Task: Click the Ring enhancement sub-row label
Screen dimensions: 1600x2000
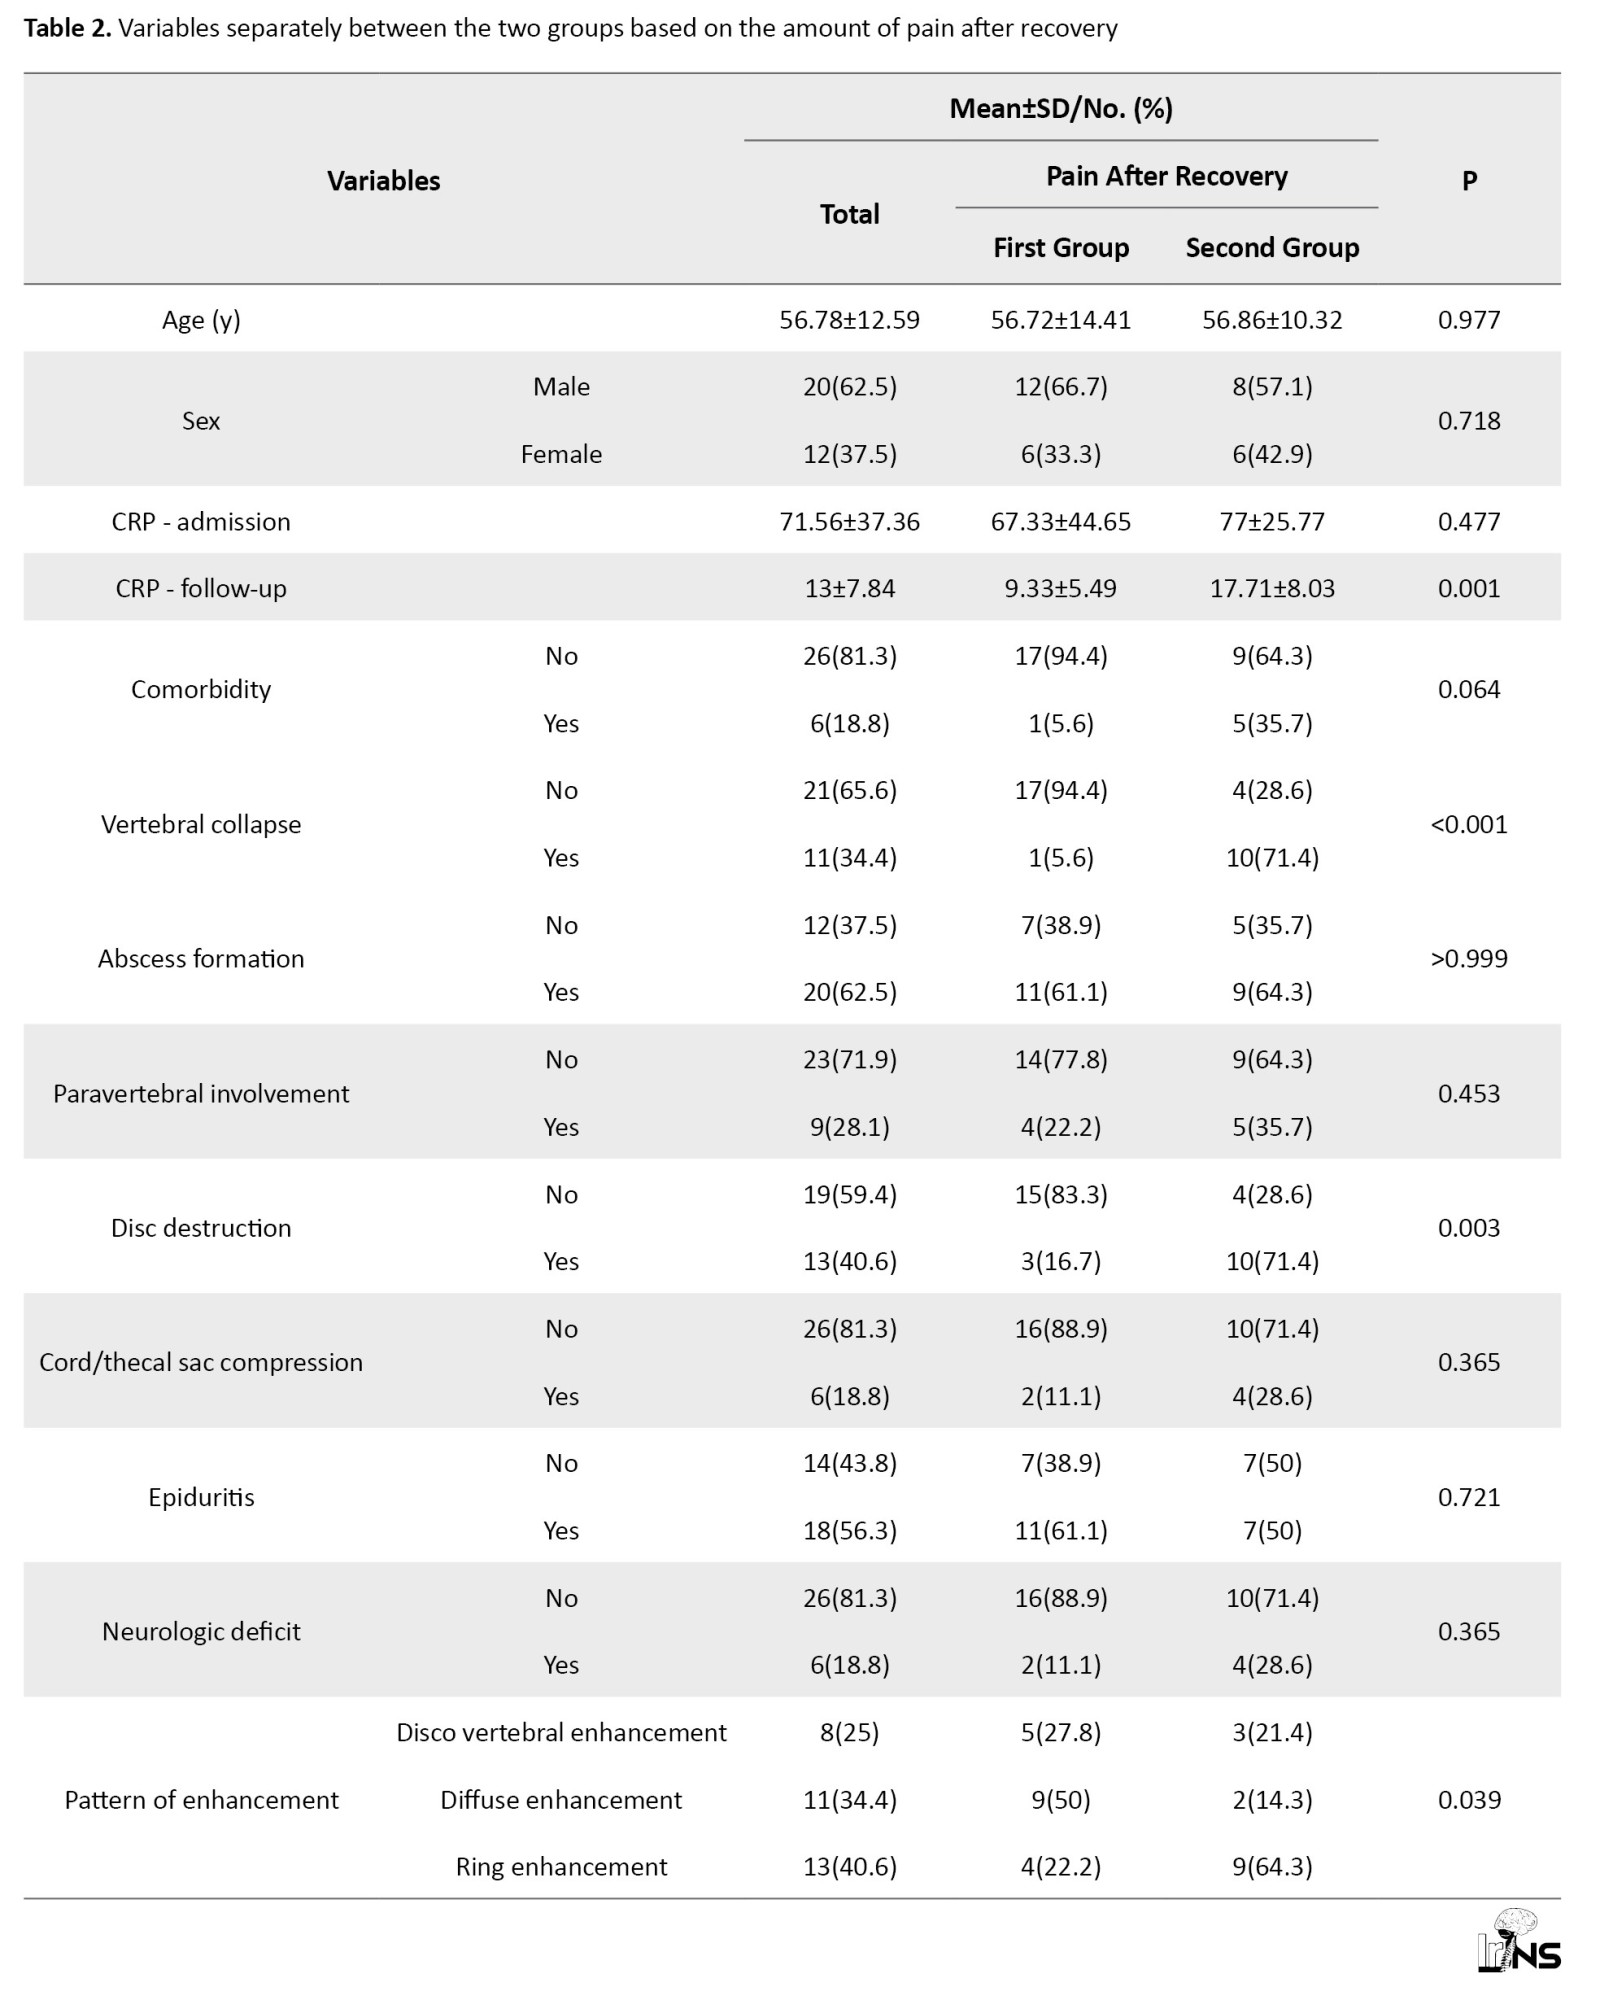Action: tap(561, 1867)
